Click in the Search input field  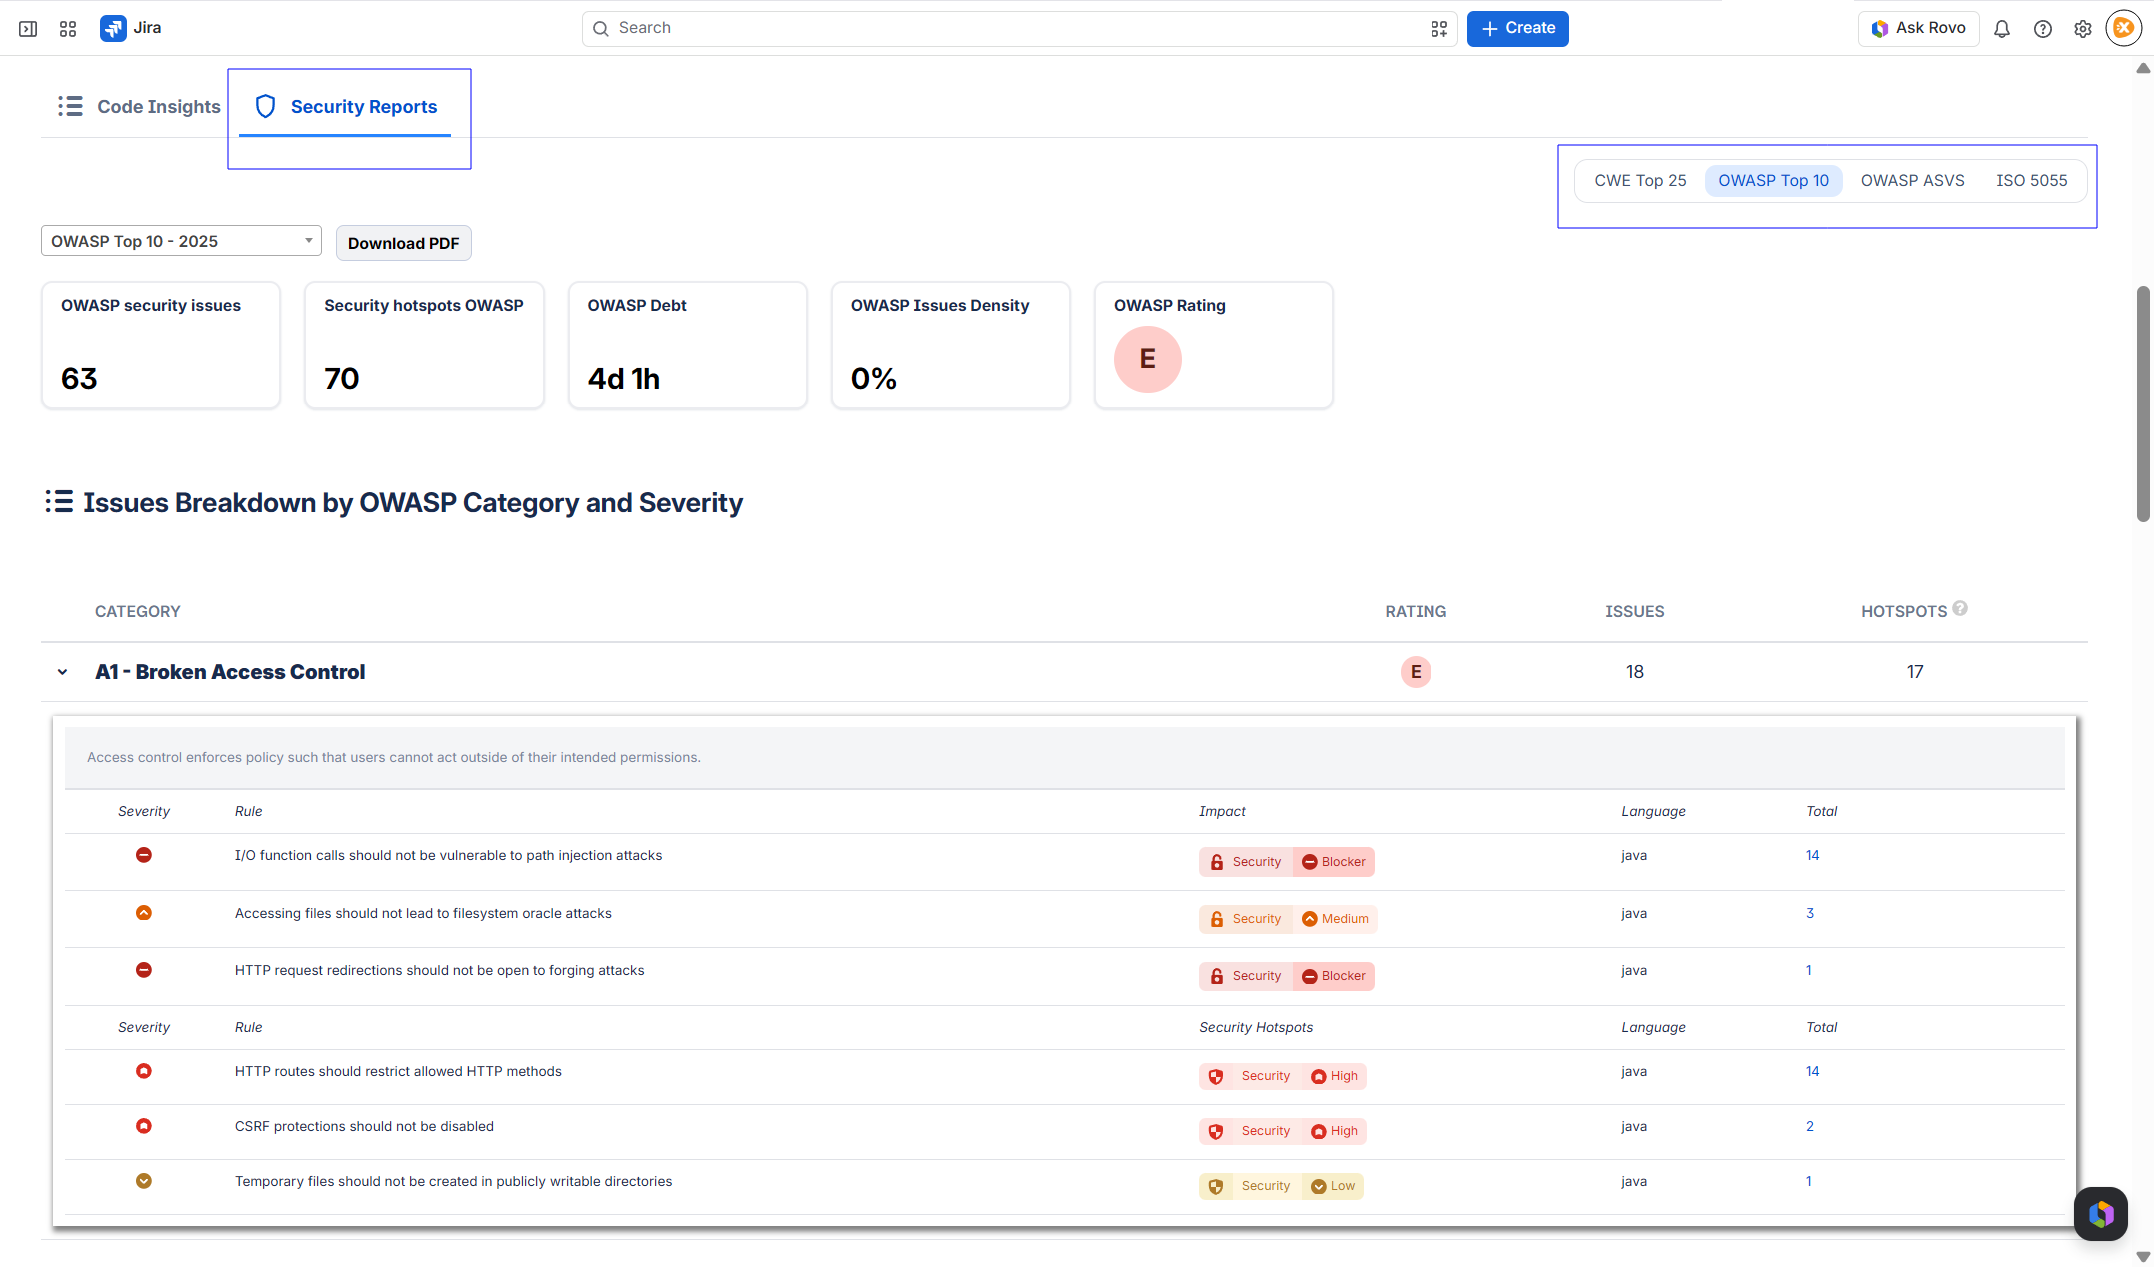coord(1019,29)
